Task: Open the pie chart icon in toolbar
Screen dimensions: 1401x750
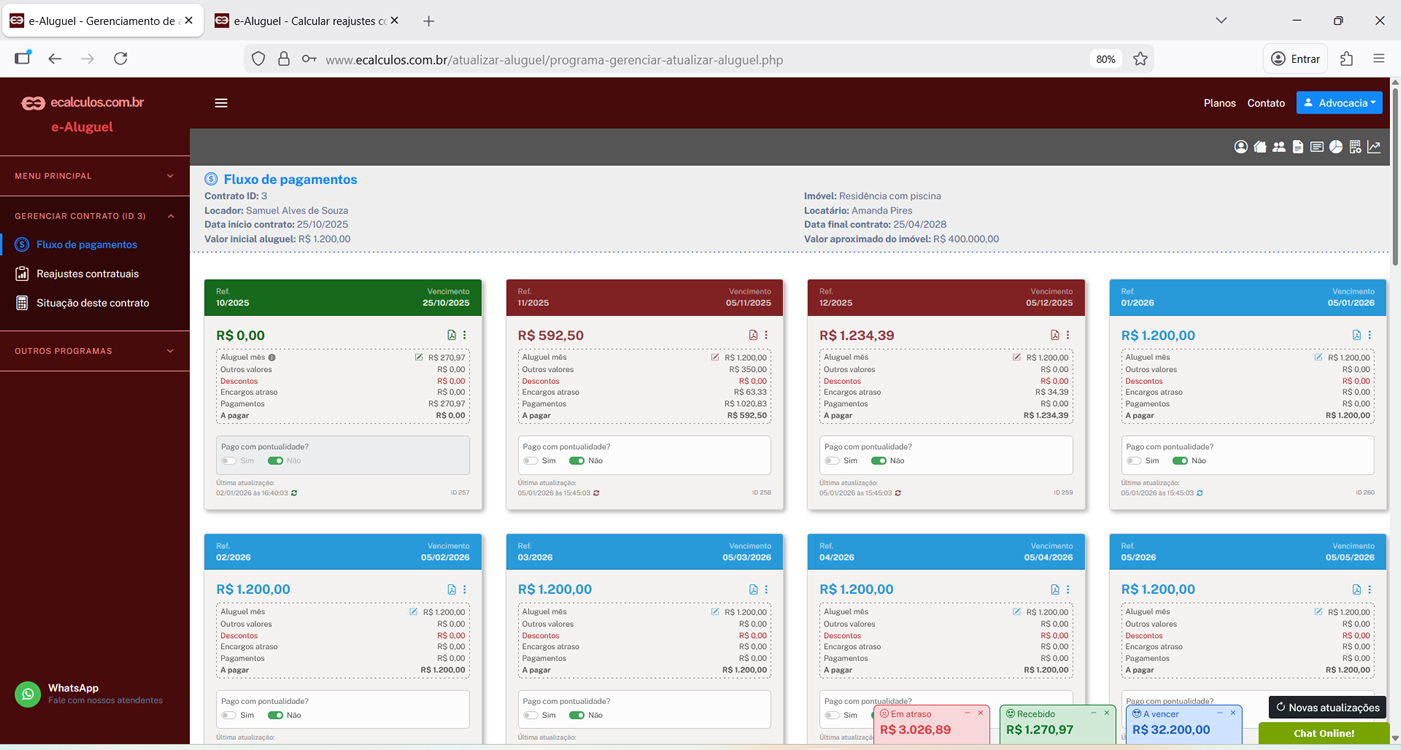Action: [1336, 147]
